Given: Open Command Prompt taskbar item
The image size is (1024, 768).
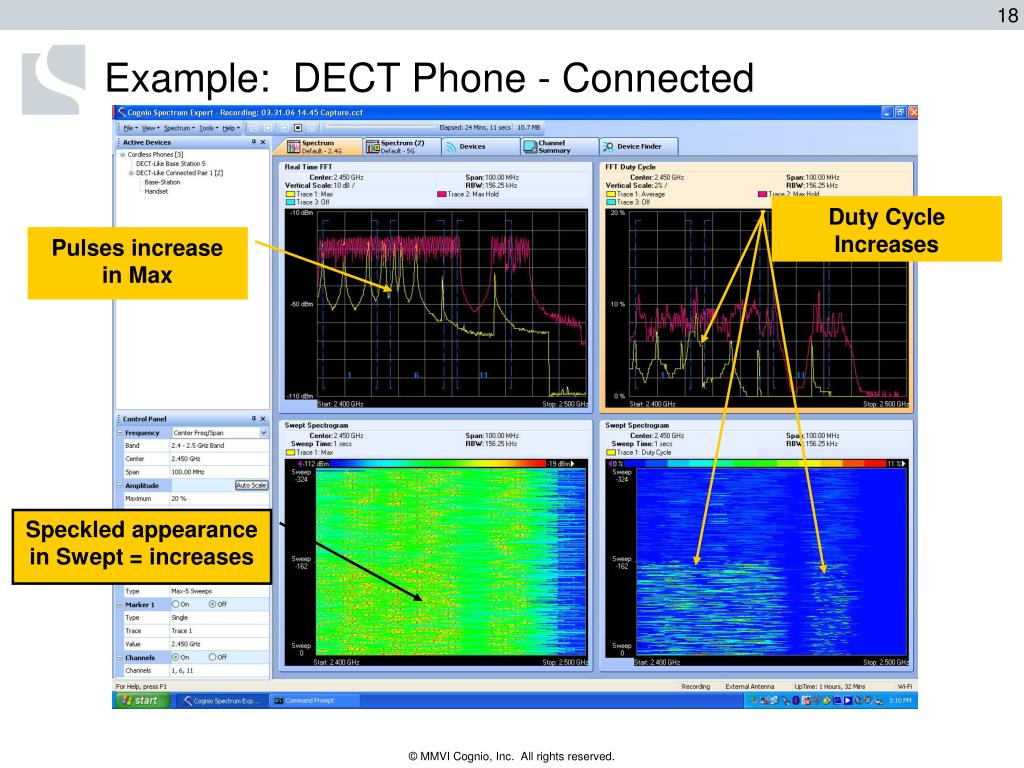Looking at the screenshot, I should [x=313, y=700].
